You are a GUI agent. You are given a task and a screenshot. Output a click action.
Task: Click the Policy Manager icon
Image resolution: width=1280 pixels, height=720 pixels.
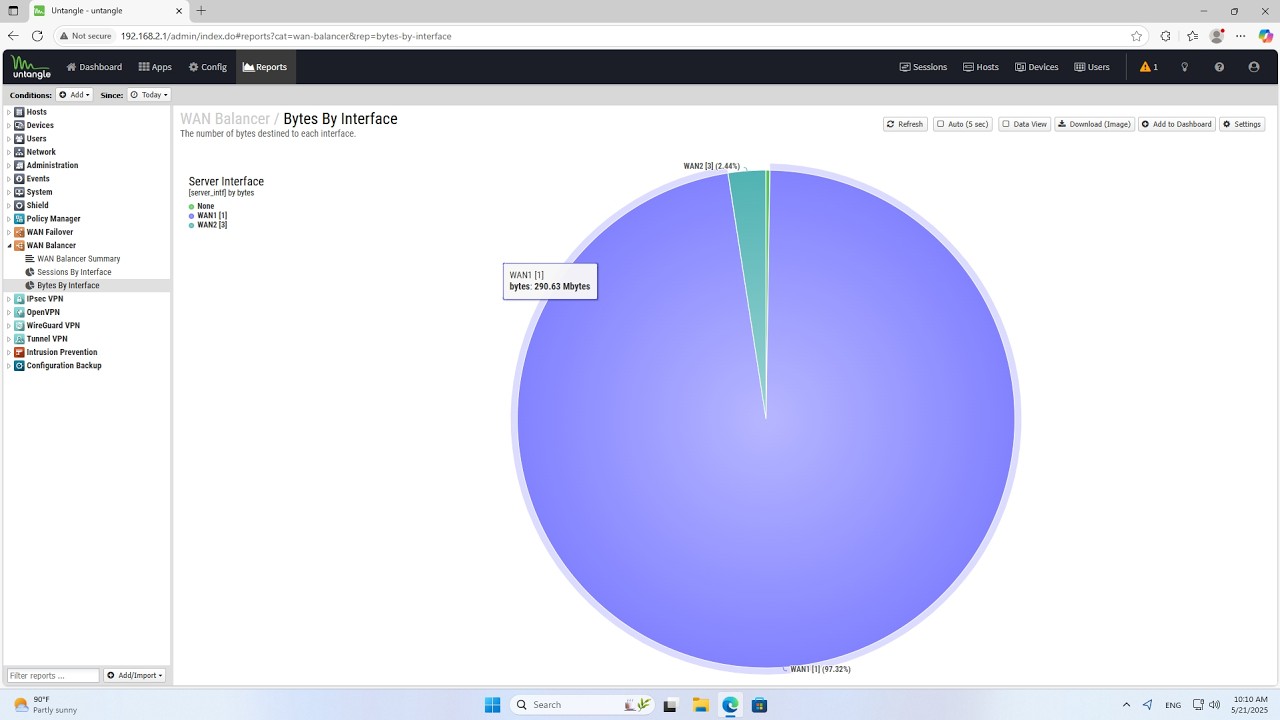(19, 219)
